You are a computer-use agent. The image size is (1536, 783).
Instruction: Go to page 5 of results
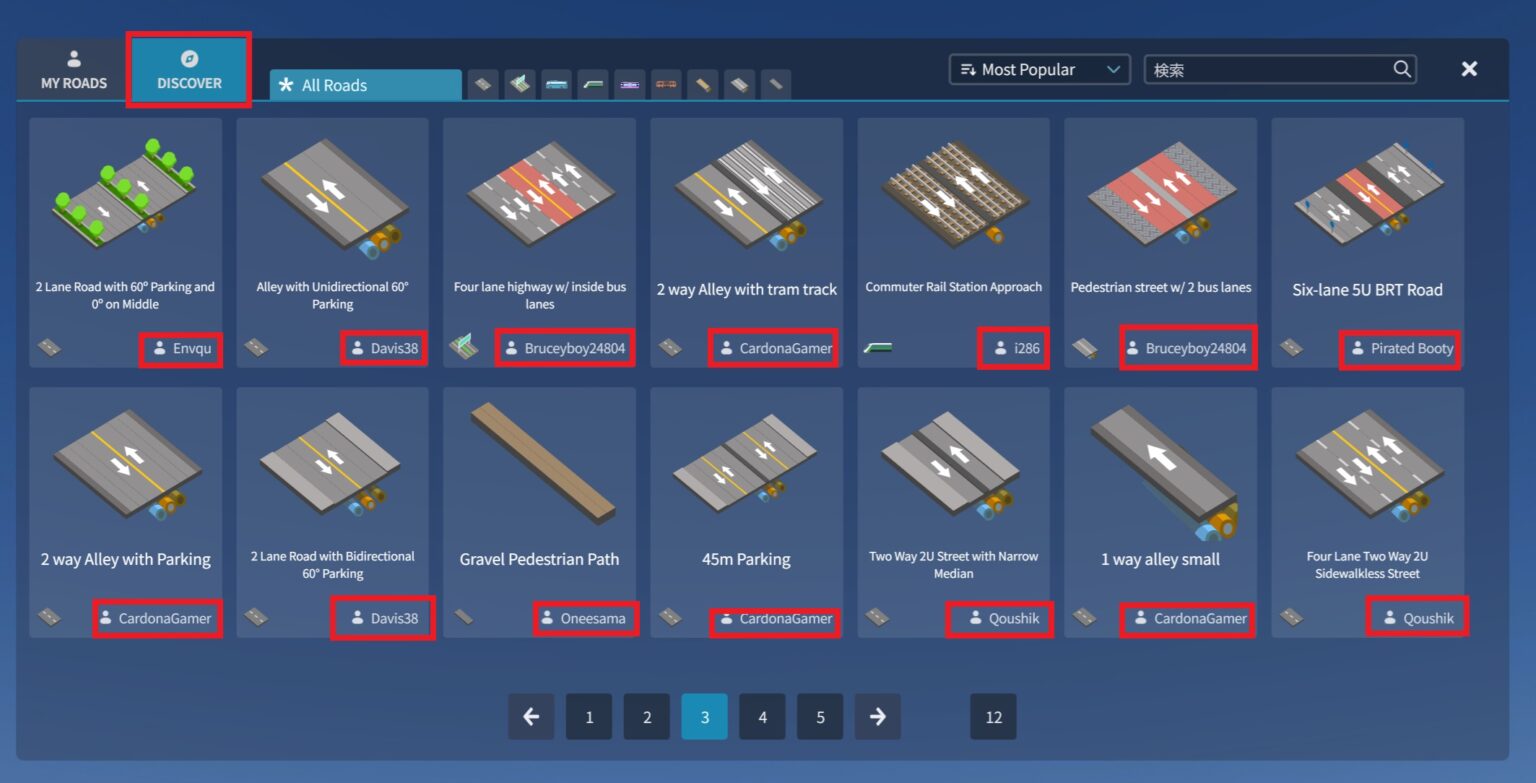coord(819,716)
